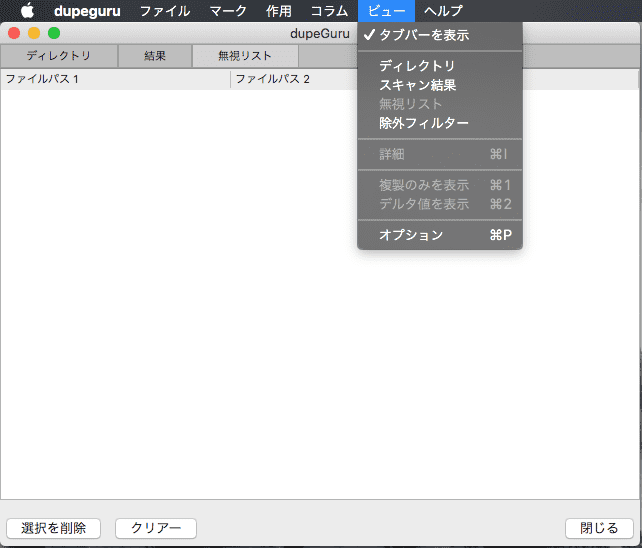Click the クリアー button

coord(156,528)
